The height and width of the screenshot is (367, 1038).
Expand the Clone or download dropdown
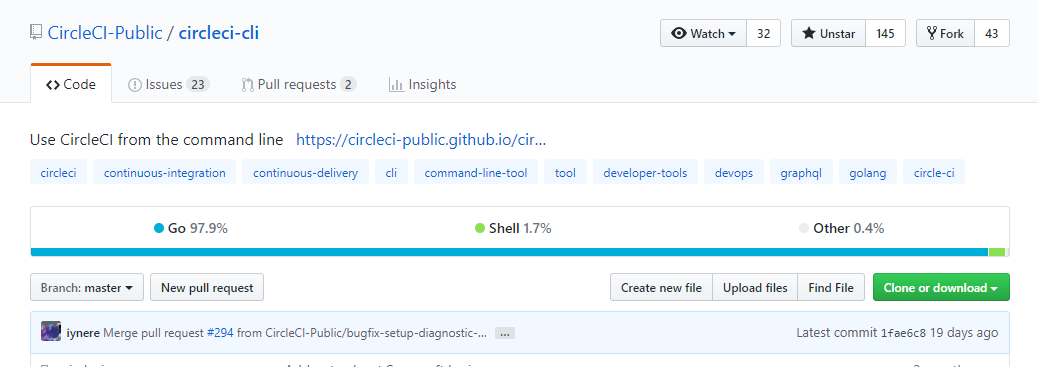(x=941, y=288)
